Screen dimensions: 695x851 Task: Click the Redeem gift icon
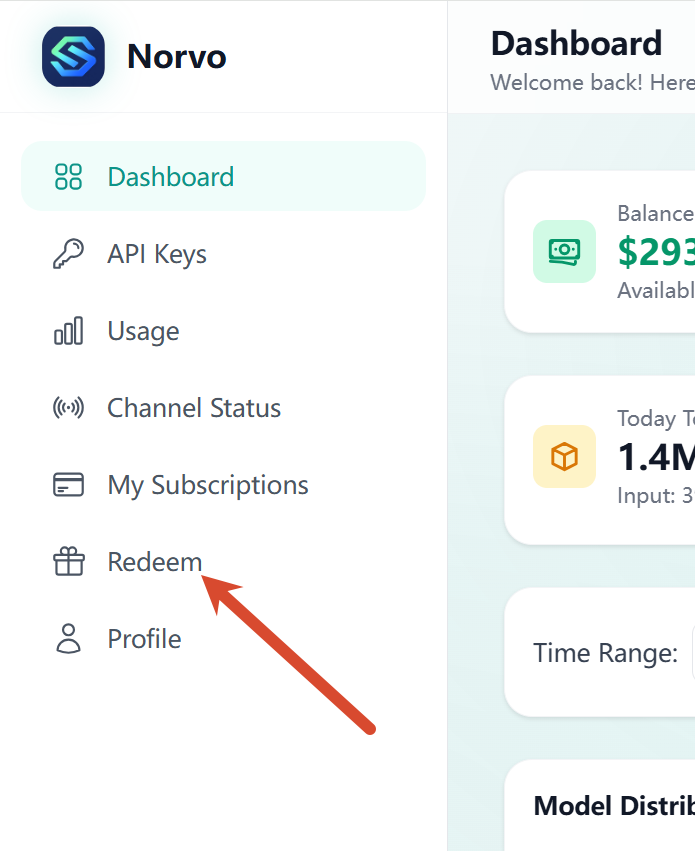(x=68, y=561)
